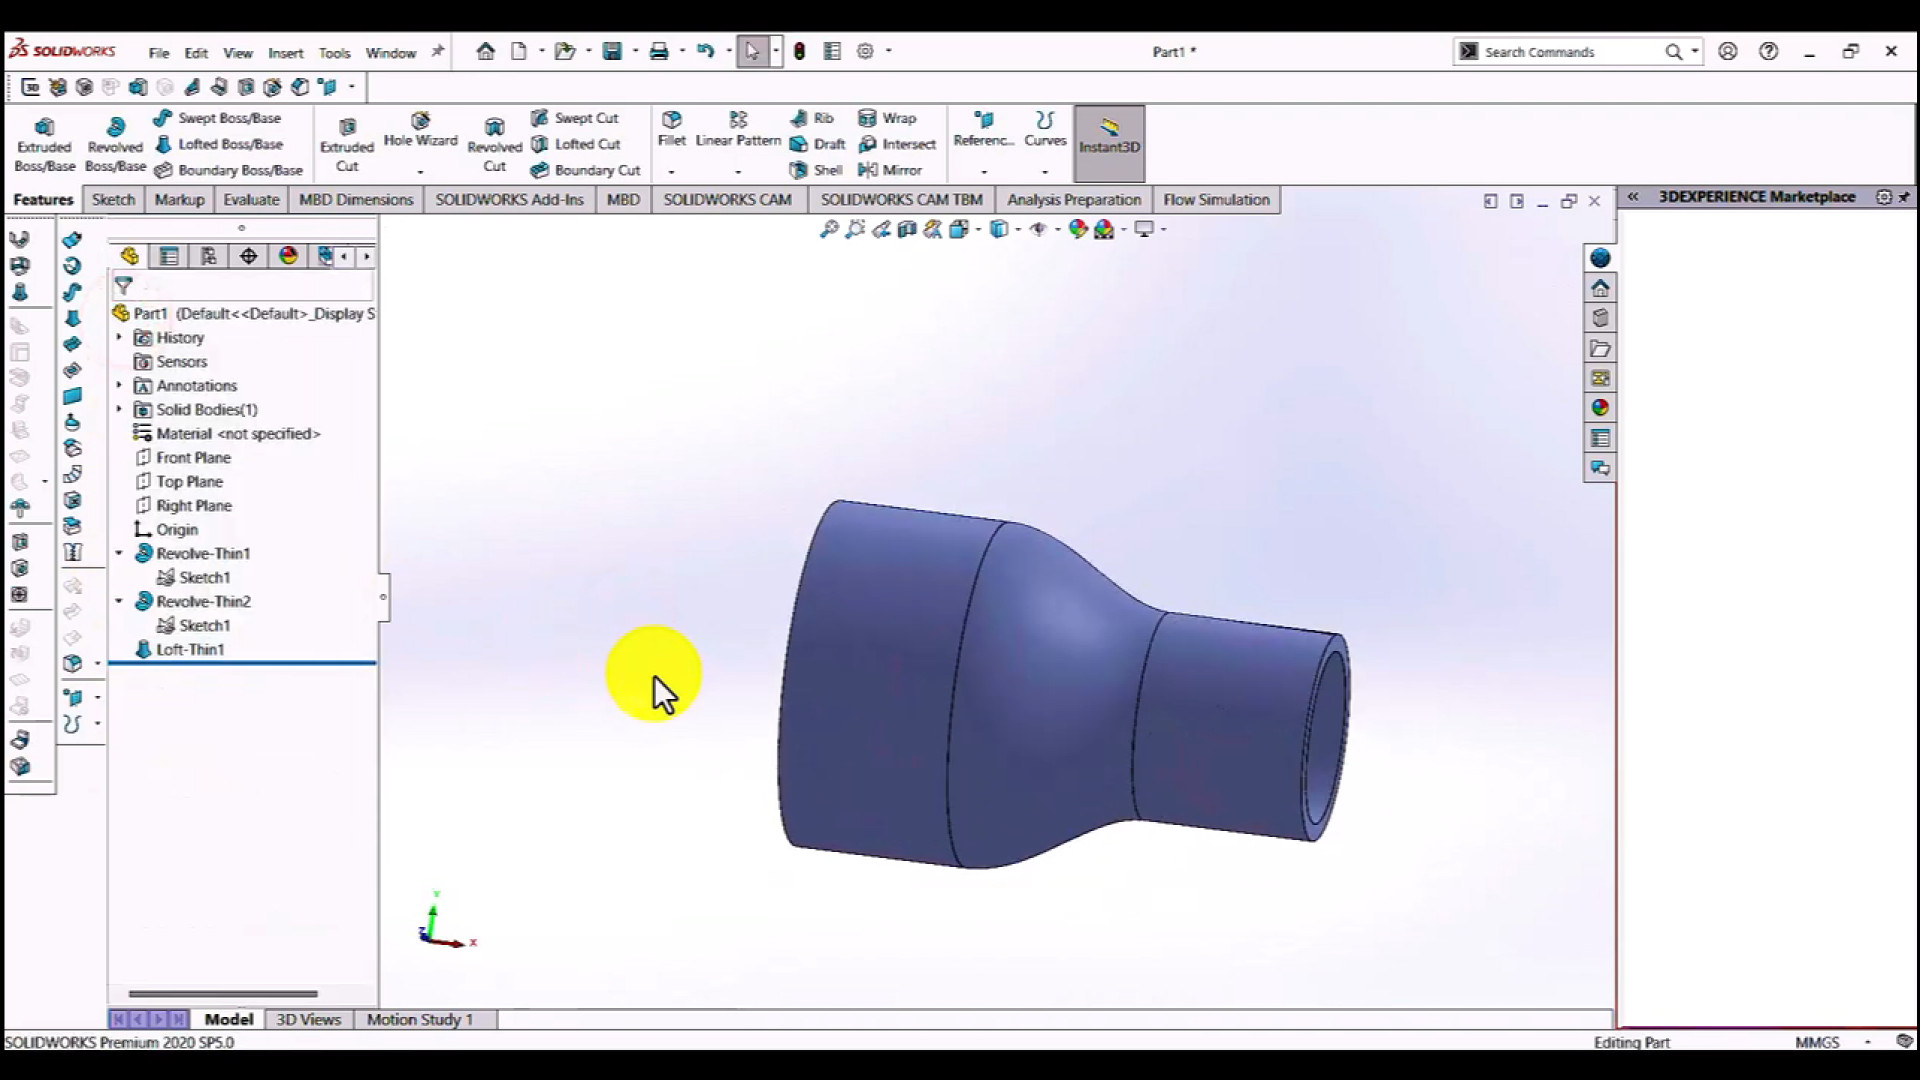Select the Wrap feature
The image size is (1920, 1080).
(887, 118)
